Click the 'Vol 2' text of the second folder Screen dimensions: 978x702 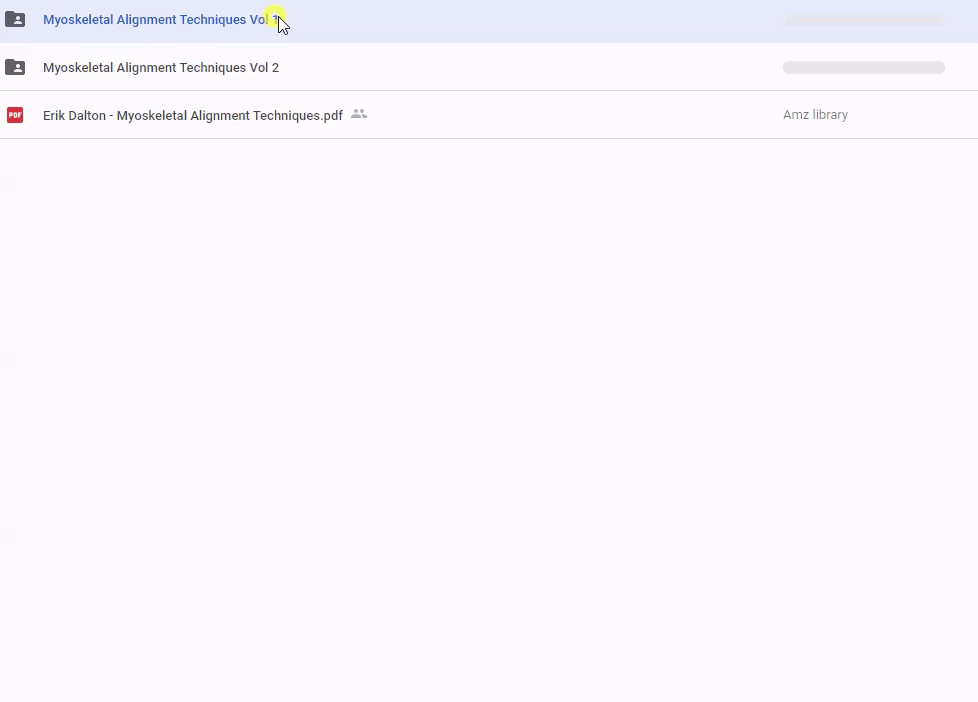(x=264, y=68)
